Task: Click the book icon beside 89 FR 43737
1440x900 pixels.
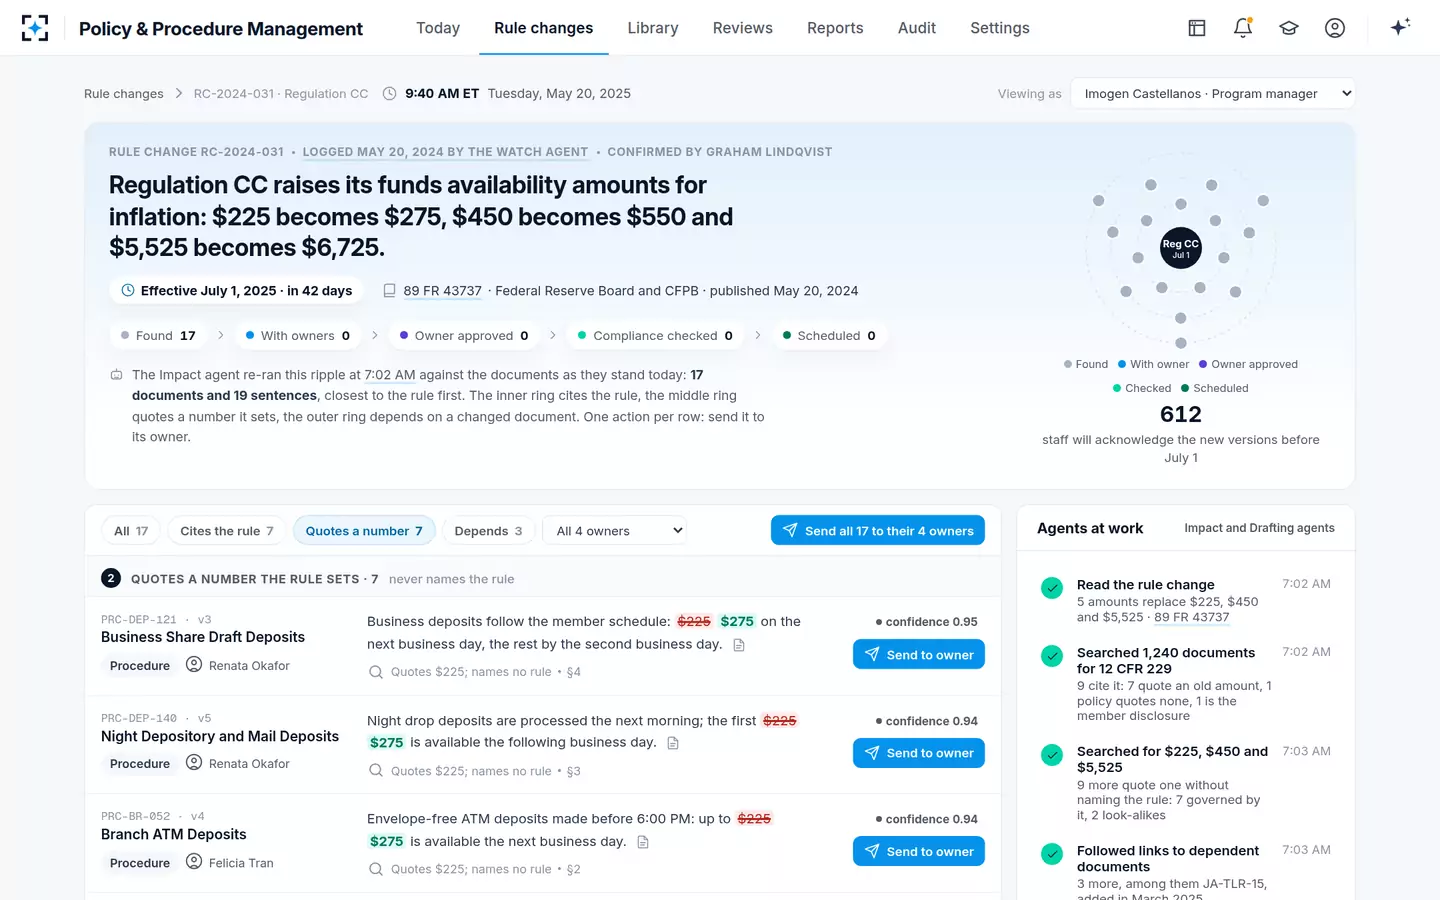Action: [390, 291]
